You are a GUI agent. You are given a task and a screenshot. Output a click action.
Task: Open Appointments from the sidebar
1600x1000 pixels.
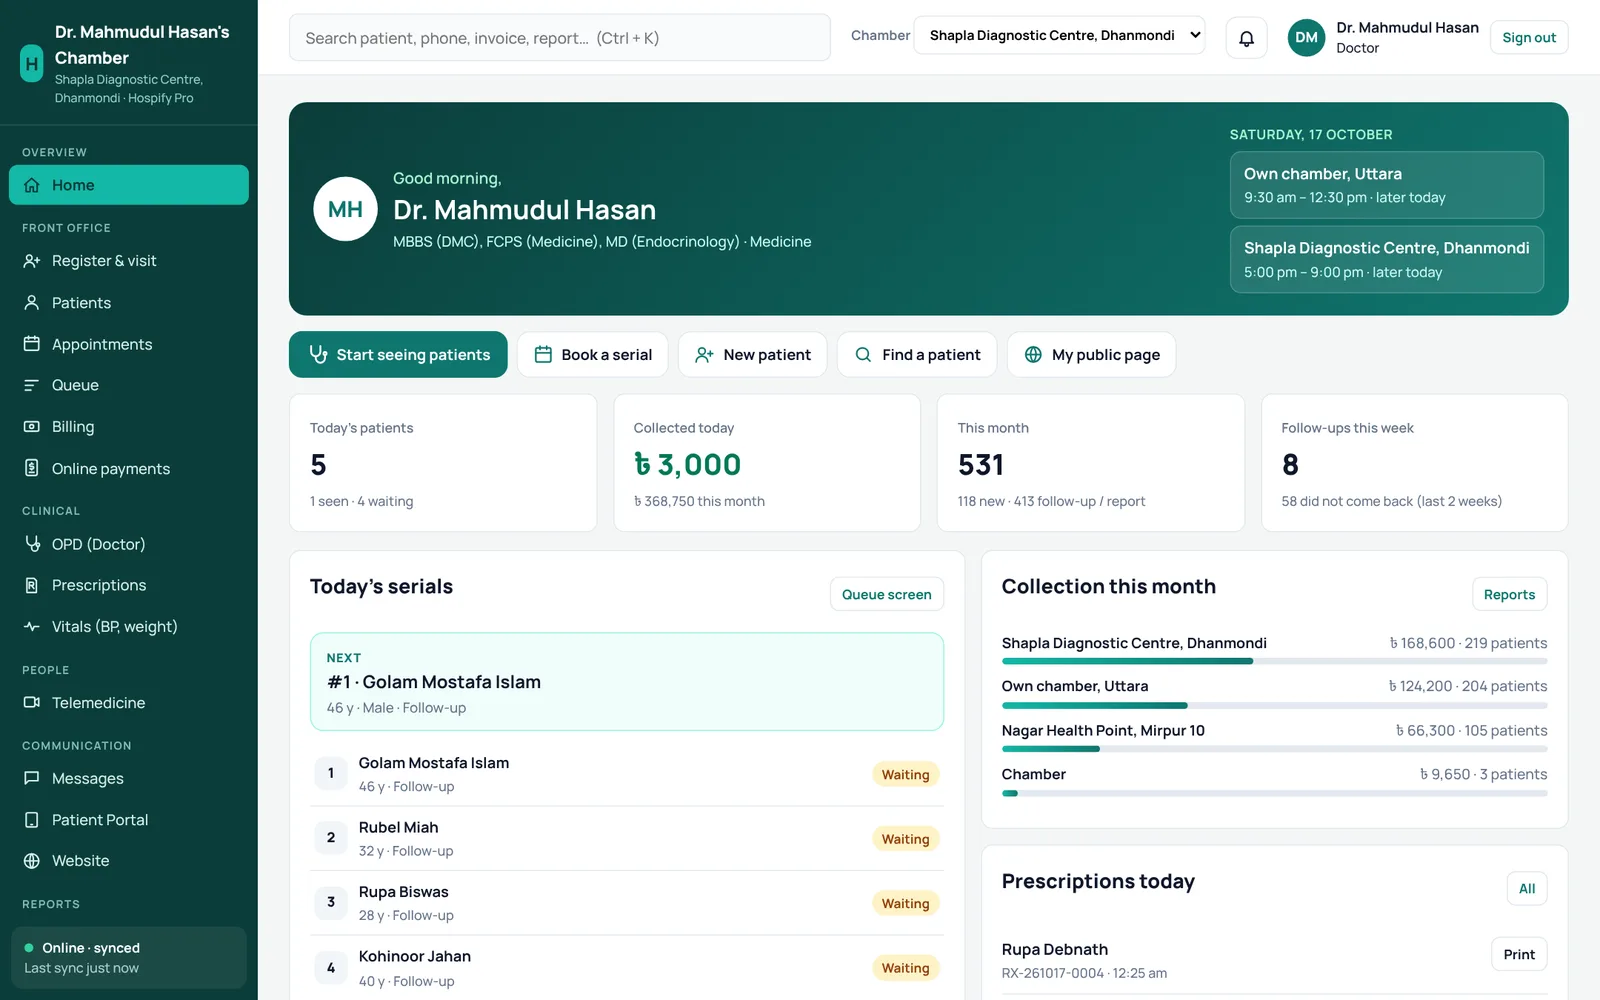129,344
